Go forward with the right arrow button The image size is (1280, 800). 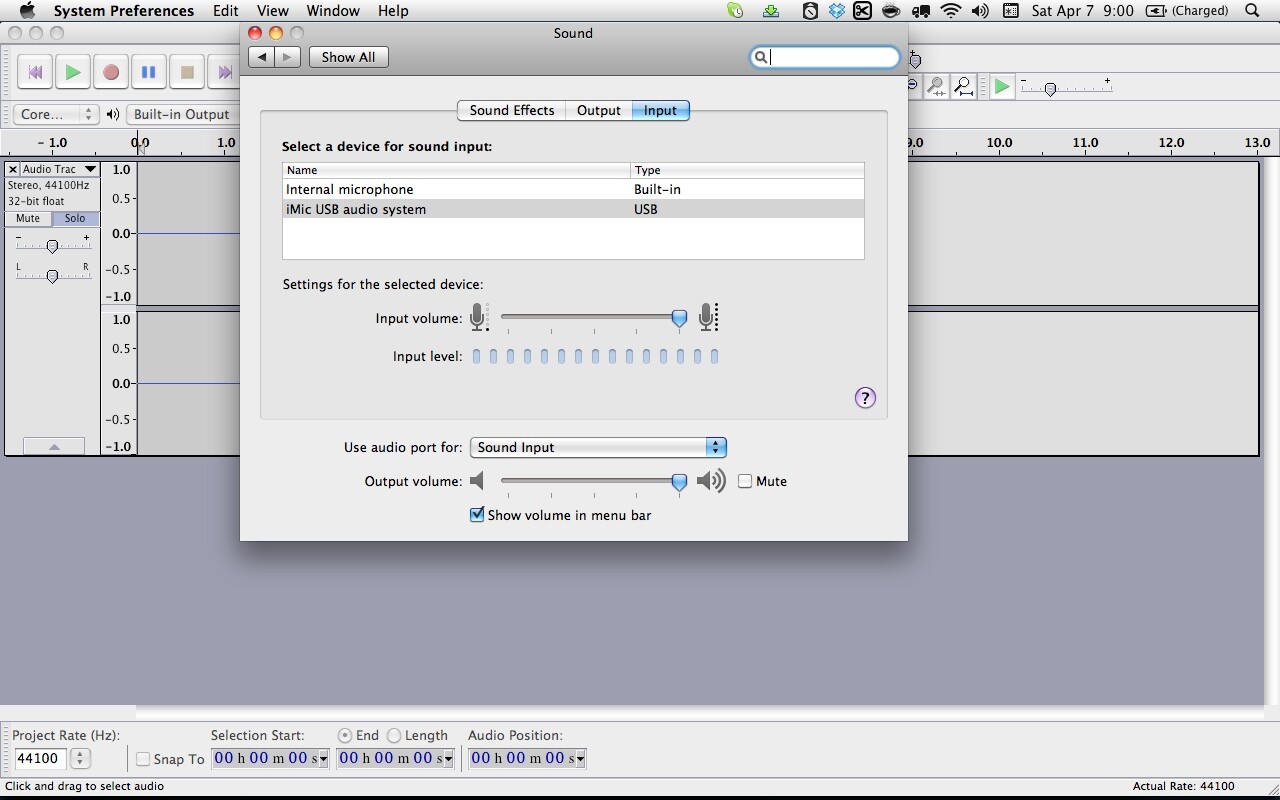[288, 57]
